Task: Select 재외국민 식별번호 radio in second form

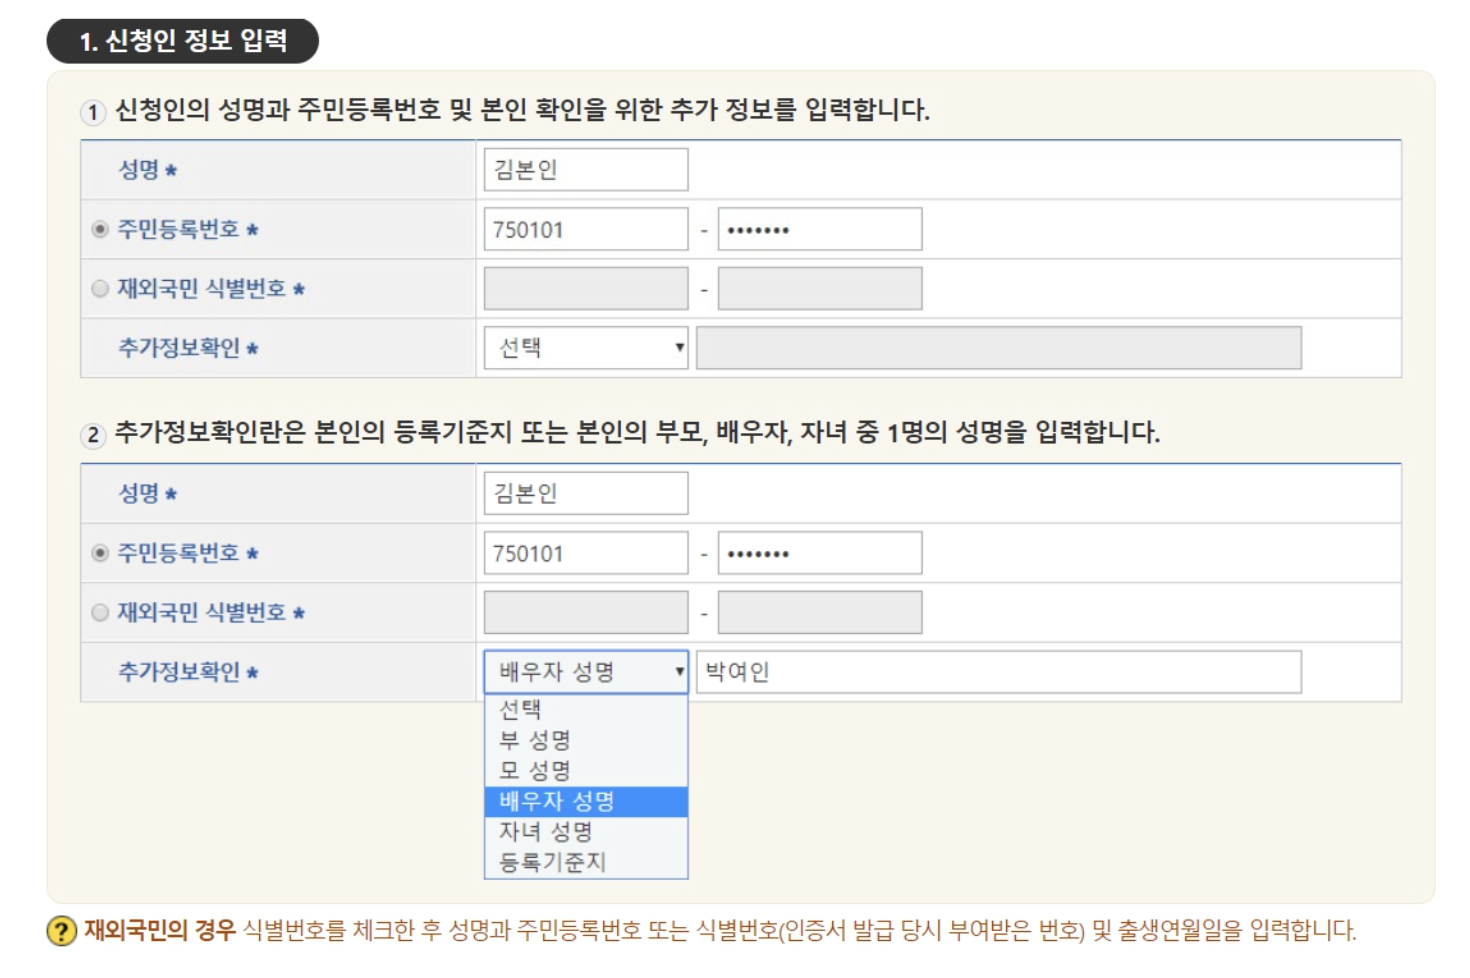Action: (100, 612)
